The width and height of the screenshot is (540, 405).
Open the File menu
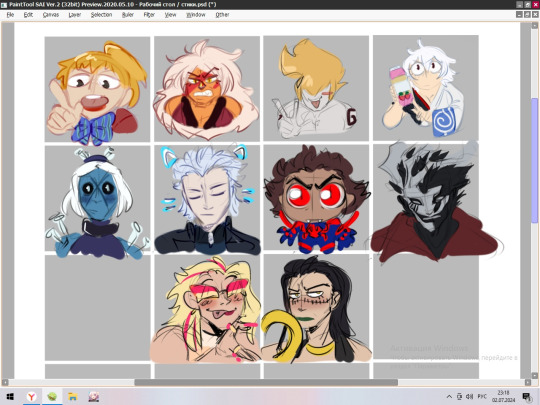10,14
